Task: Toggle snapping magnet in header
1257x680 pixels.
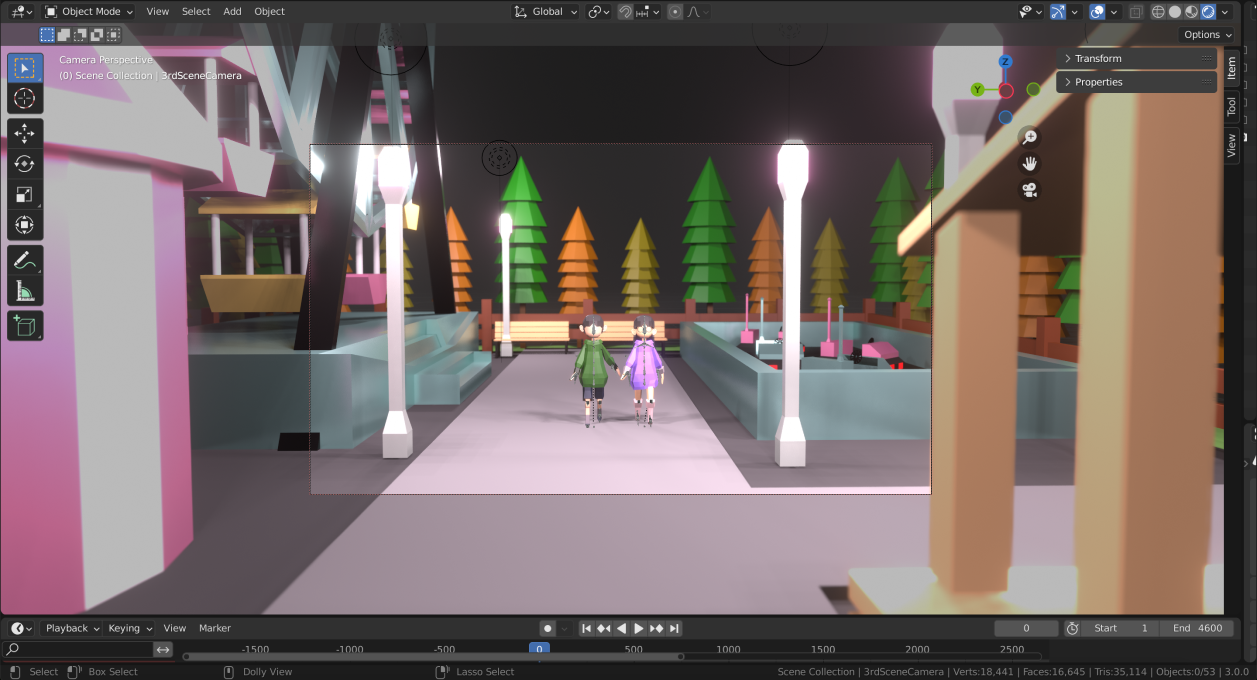Action: pyautogui.click(x=625, y=12)
